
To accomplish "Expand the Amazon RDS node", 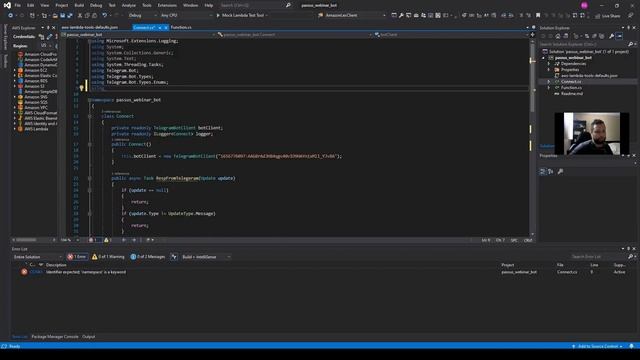I will [x=15, y=81].
